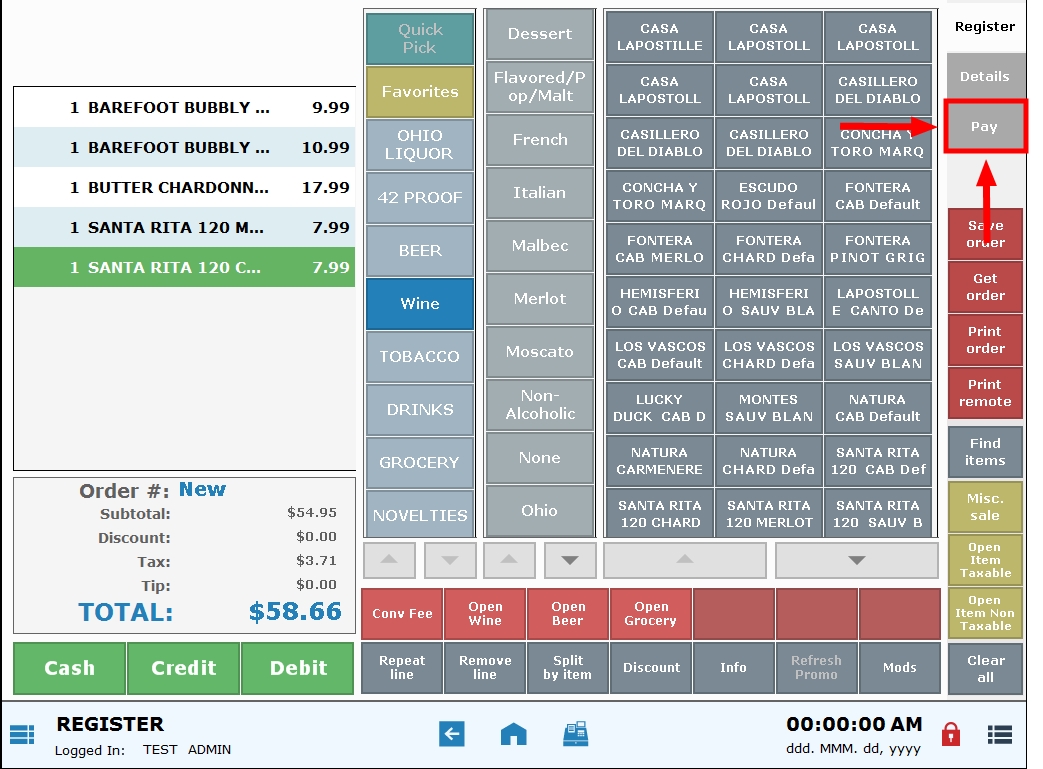Click Get order button

[x=985, y=287]
